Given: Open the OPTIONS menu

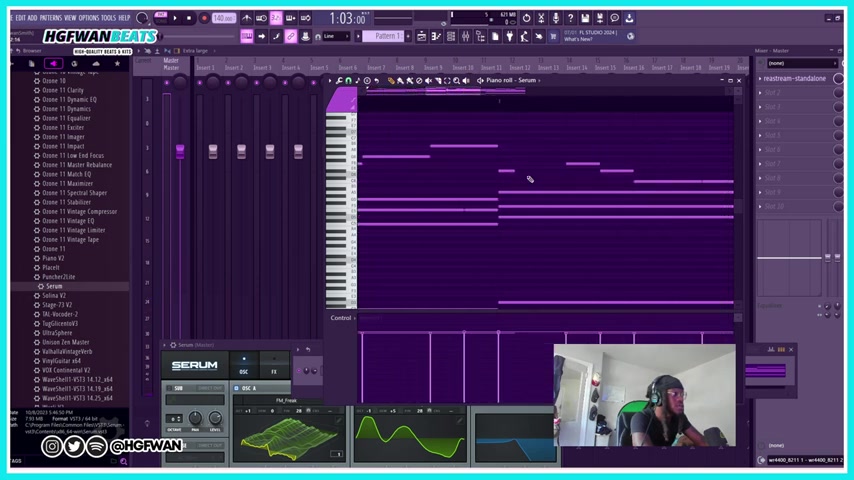Looking at the screenshot, I should tap(89, 18).
